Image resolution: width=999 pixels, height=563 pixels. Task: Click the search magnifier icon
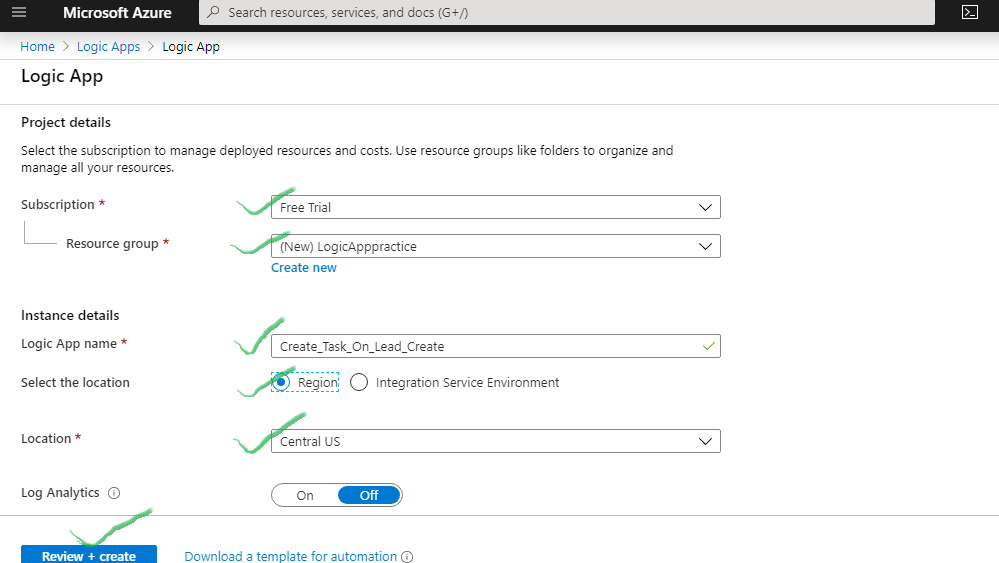213,12
